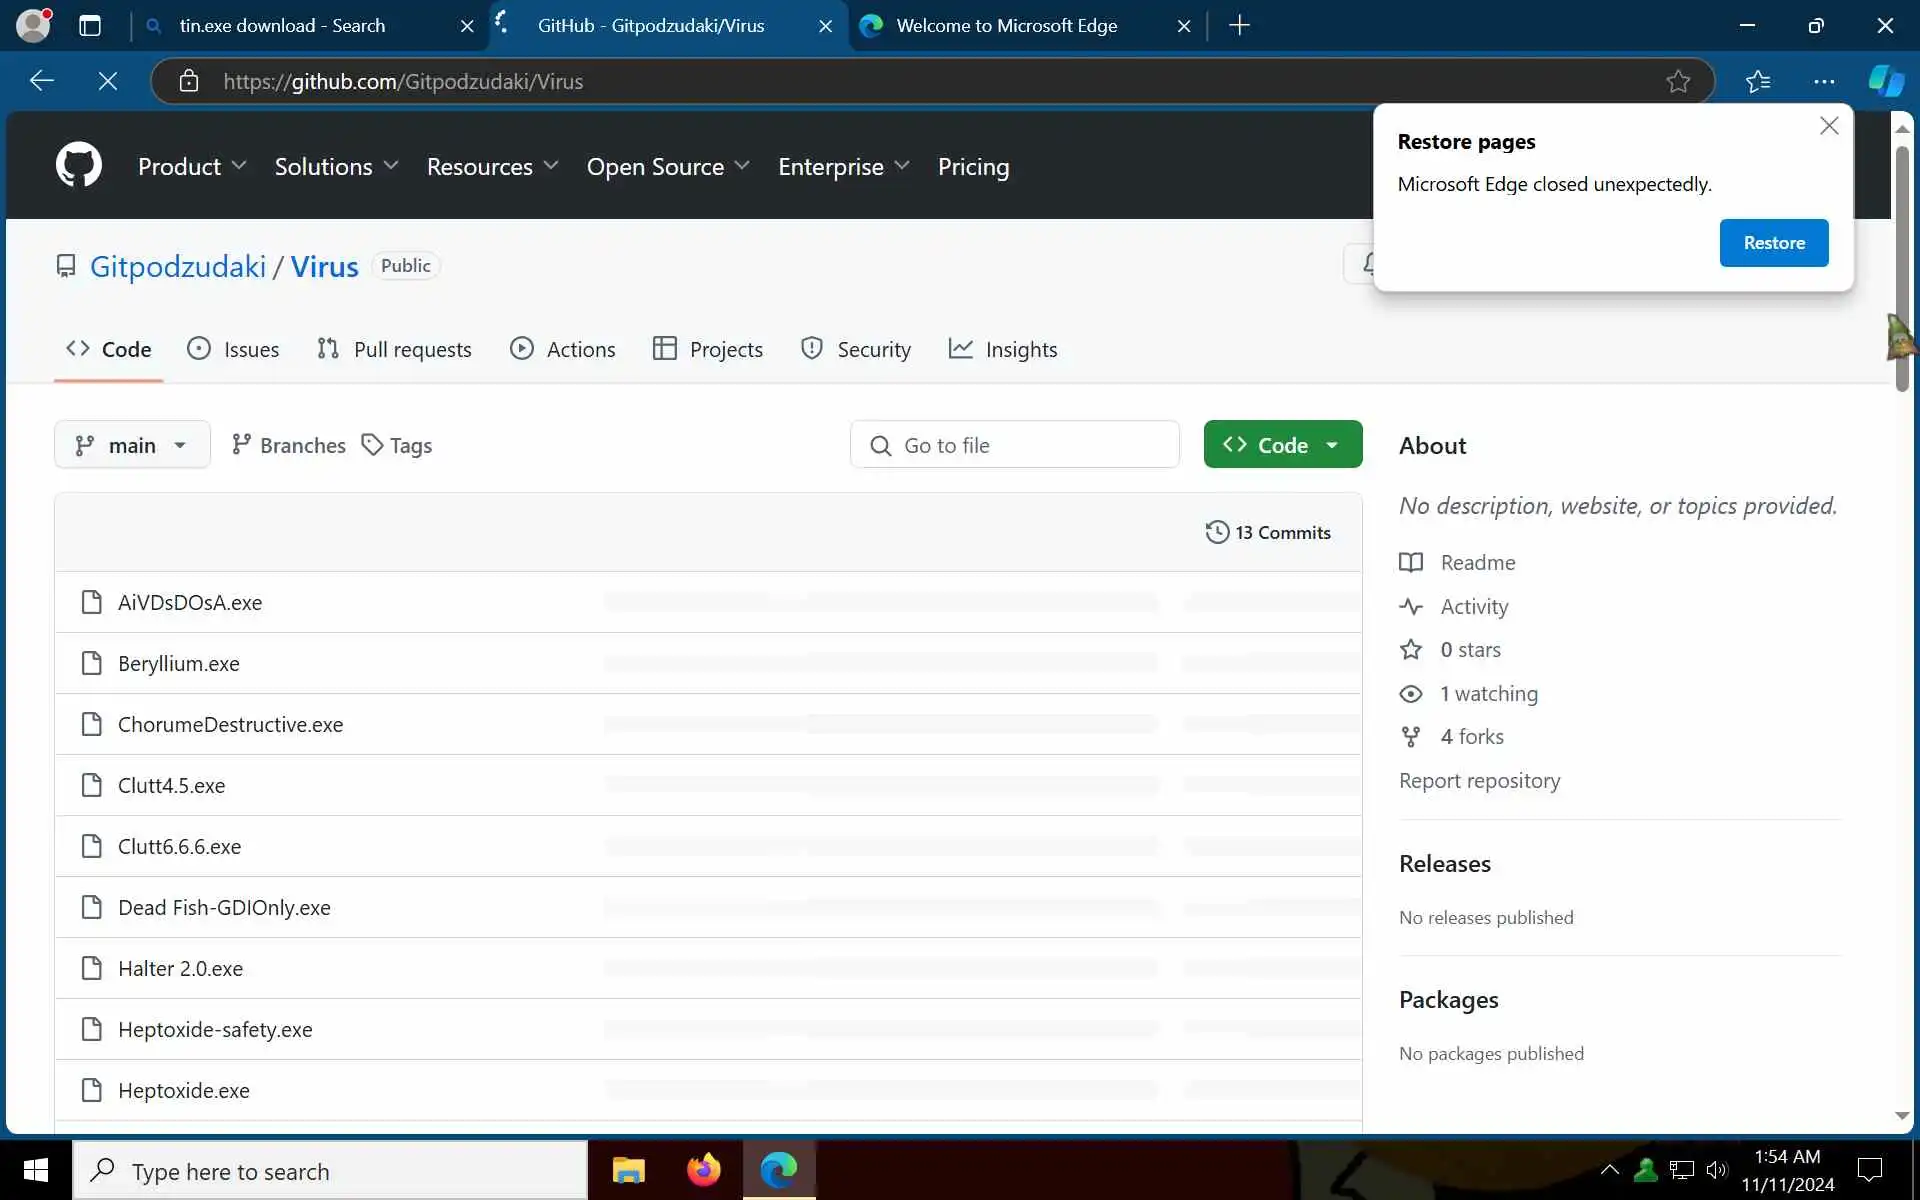Image resolution: width=1920 pixels, height=1200 pixels.
Task: Open the Open Source menu
Action: click(668, 166)
